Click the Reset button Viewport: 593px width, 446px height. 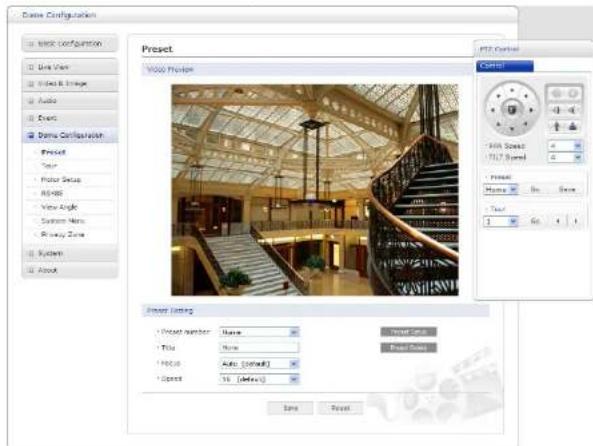pos(340,408)
